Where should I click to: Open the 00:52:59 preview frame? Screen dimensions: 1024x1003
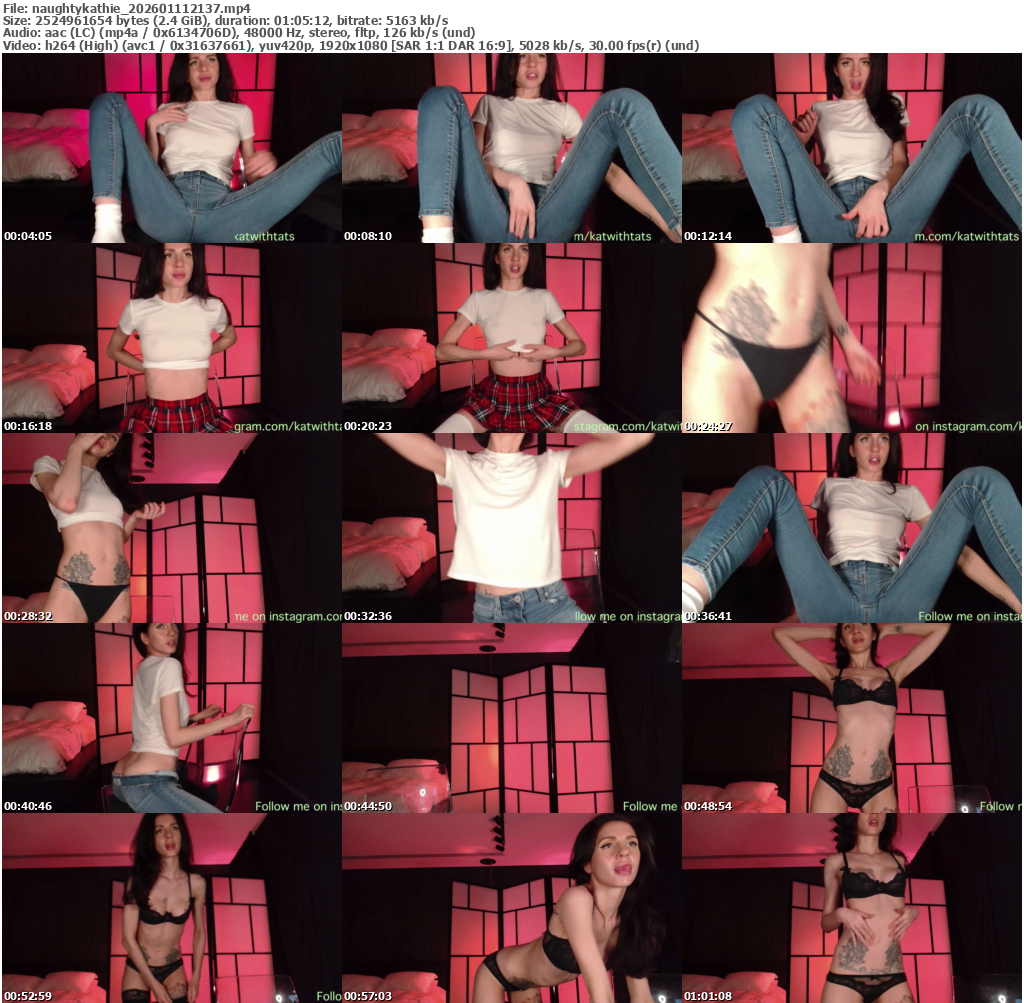point(171,908)
